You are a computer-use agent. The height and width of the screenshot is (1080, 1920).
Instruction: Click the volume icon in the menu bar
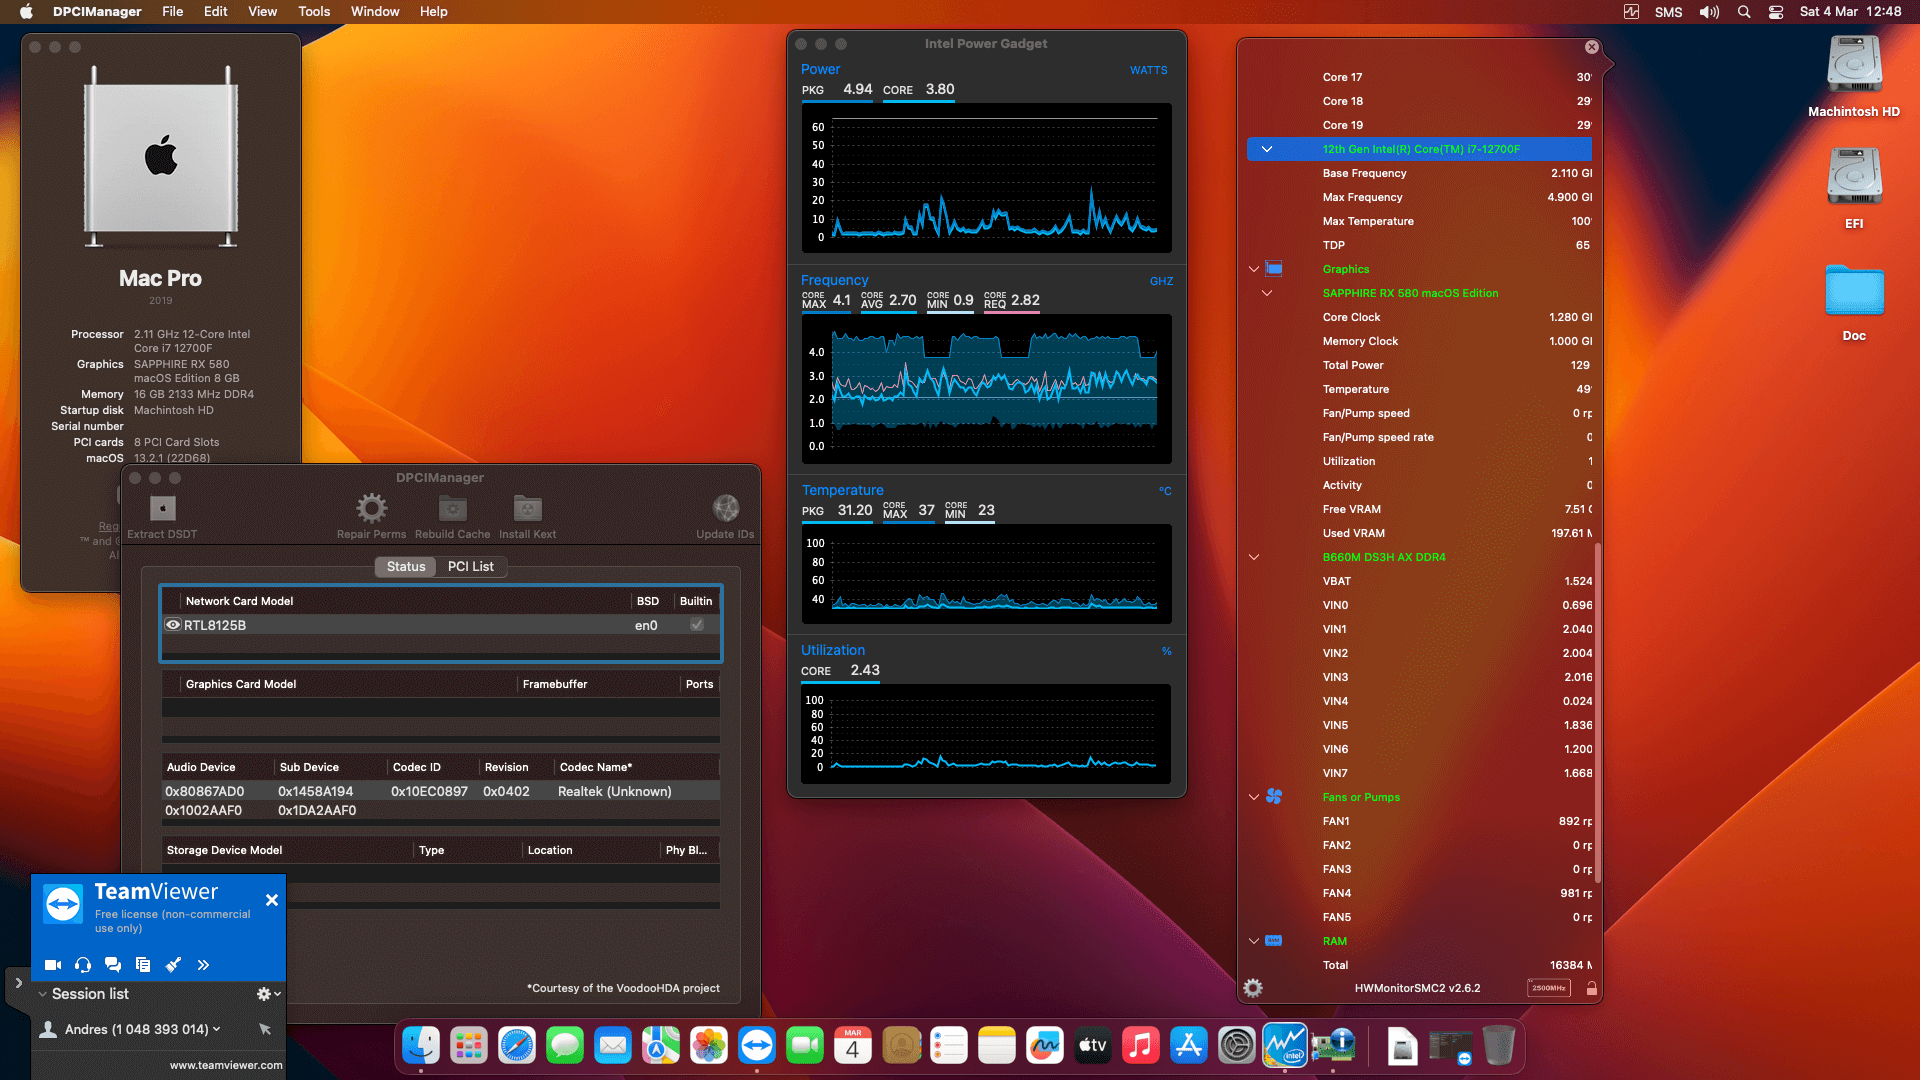1709,11
